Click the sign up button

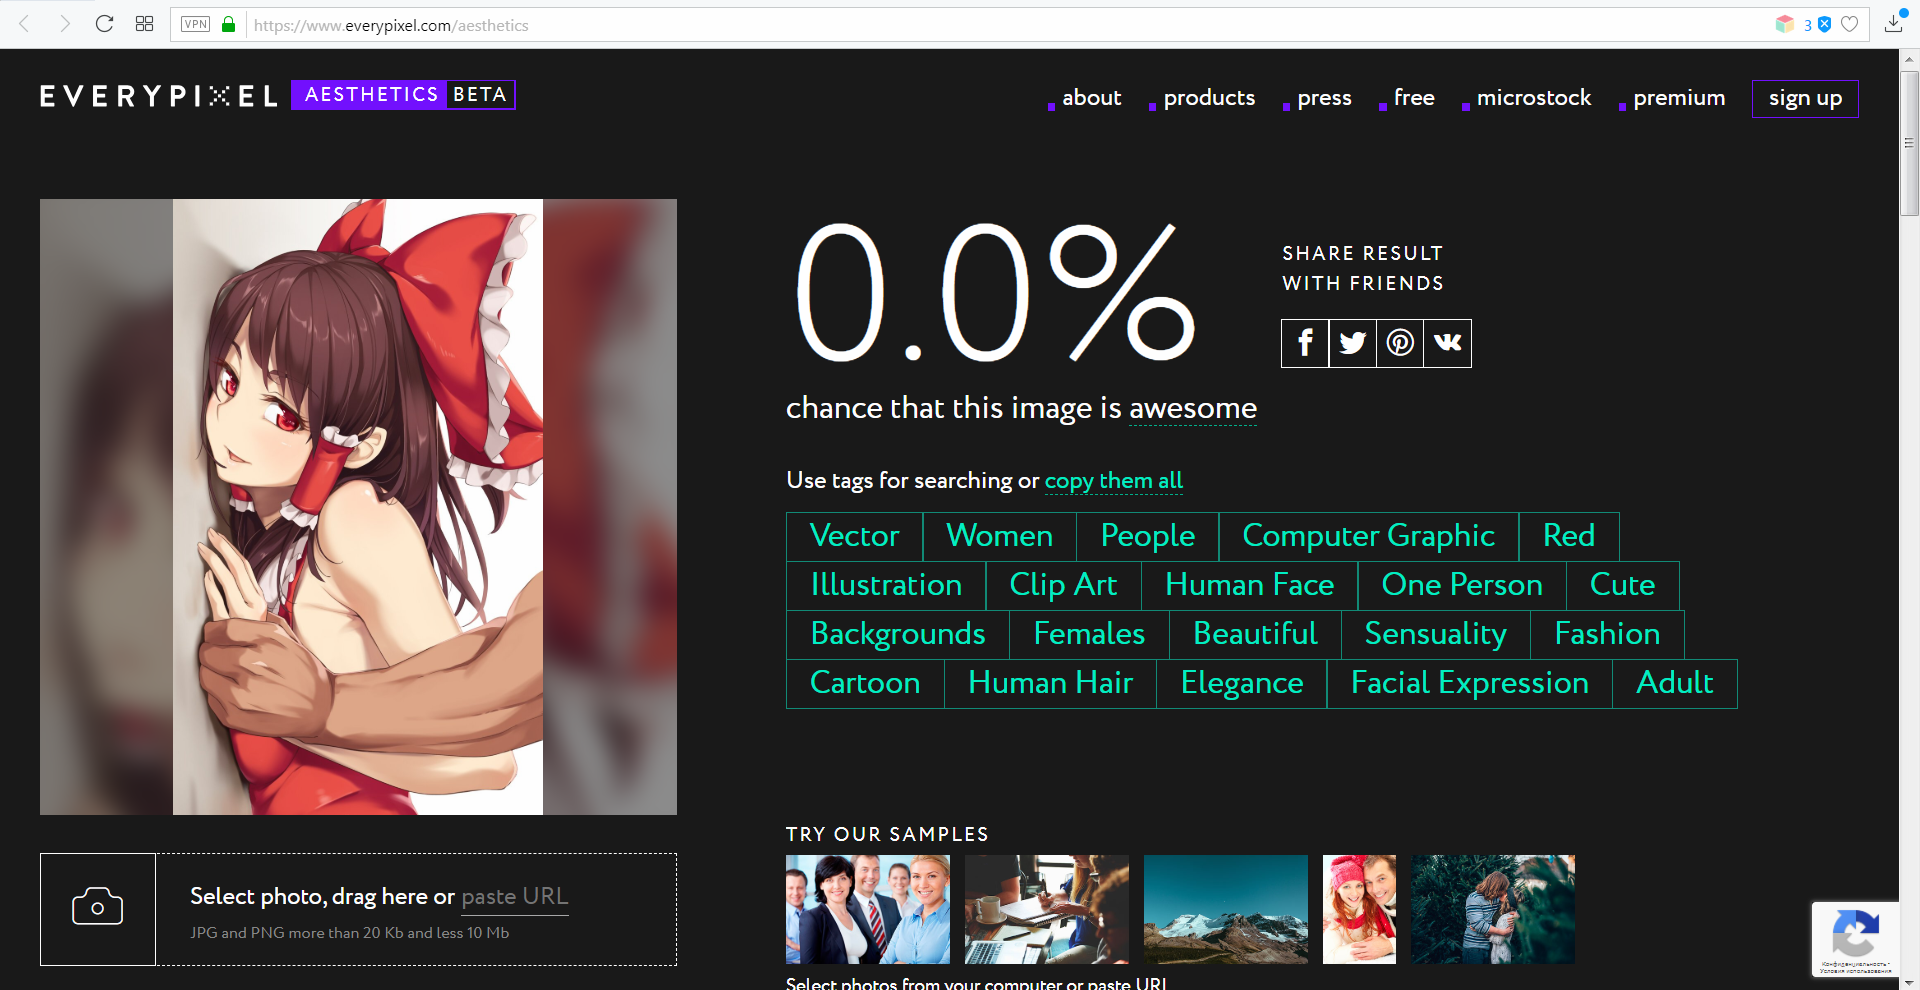1805,98
